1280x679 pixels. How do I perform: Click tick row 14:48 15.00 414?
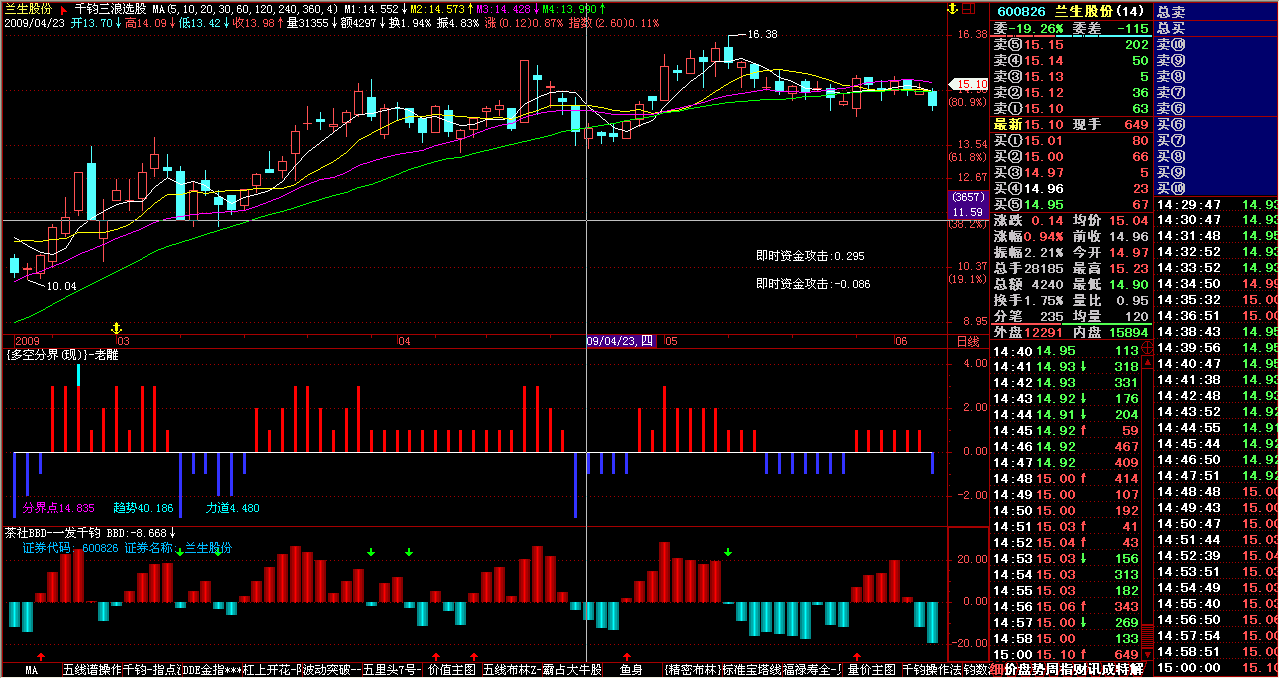1066,479
